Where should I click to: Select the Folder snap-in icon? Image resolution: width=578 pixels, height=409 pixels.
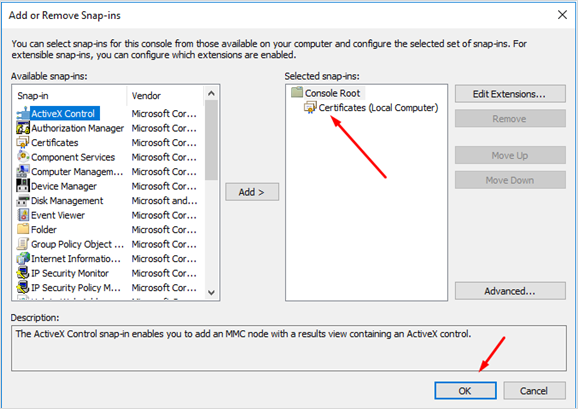pos(22,229)
